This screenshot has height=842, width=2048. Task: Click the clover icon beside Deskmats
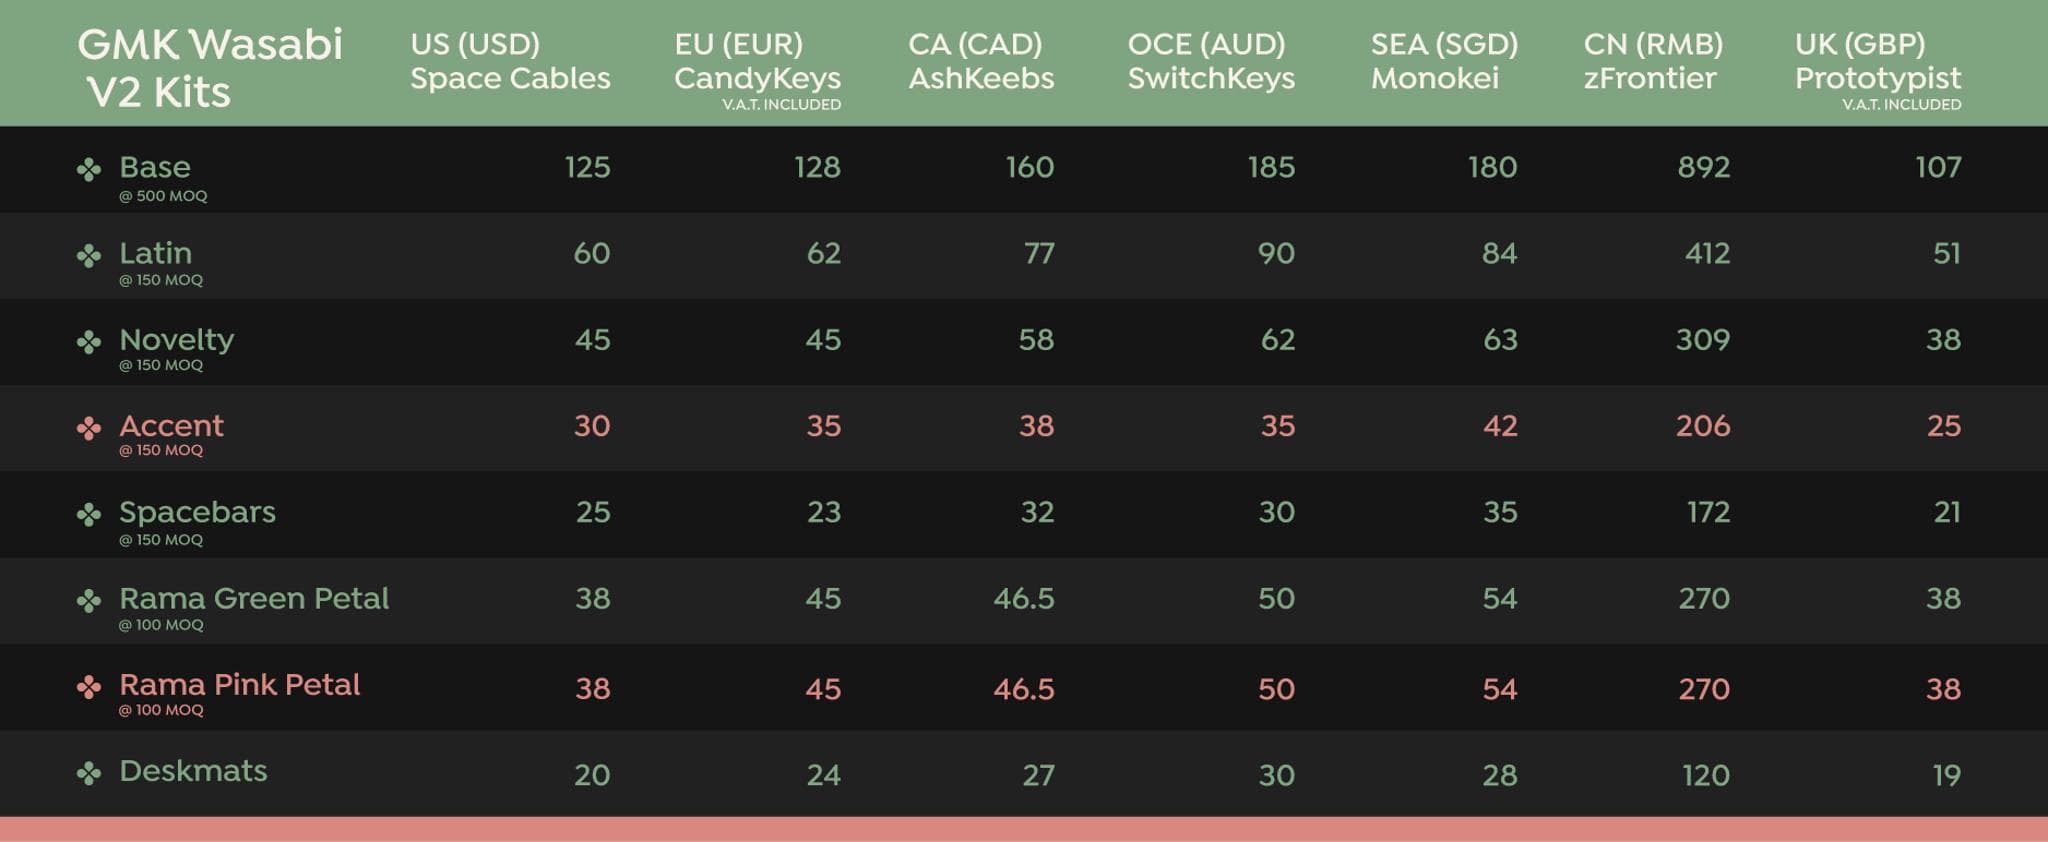point(89,773)
